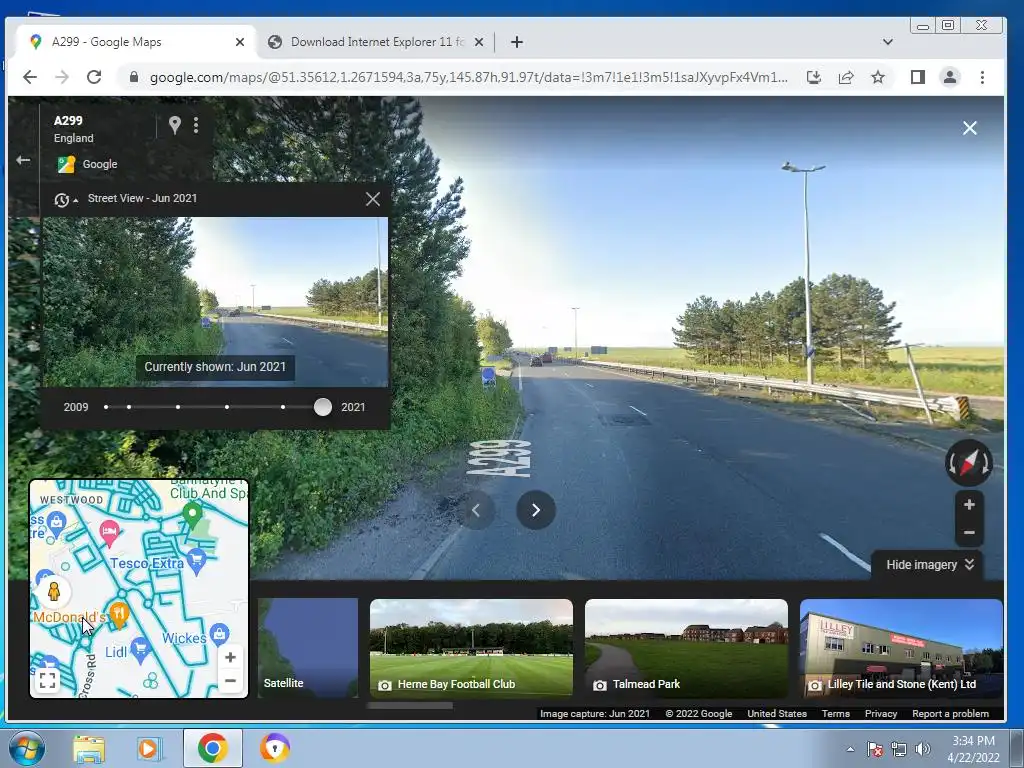Click the location pin icon beside A299
1024x768 pixels.
coord(174,124)
